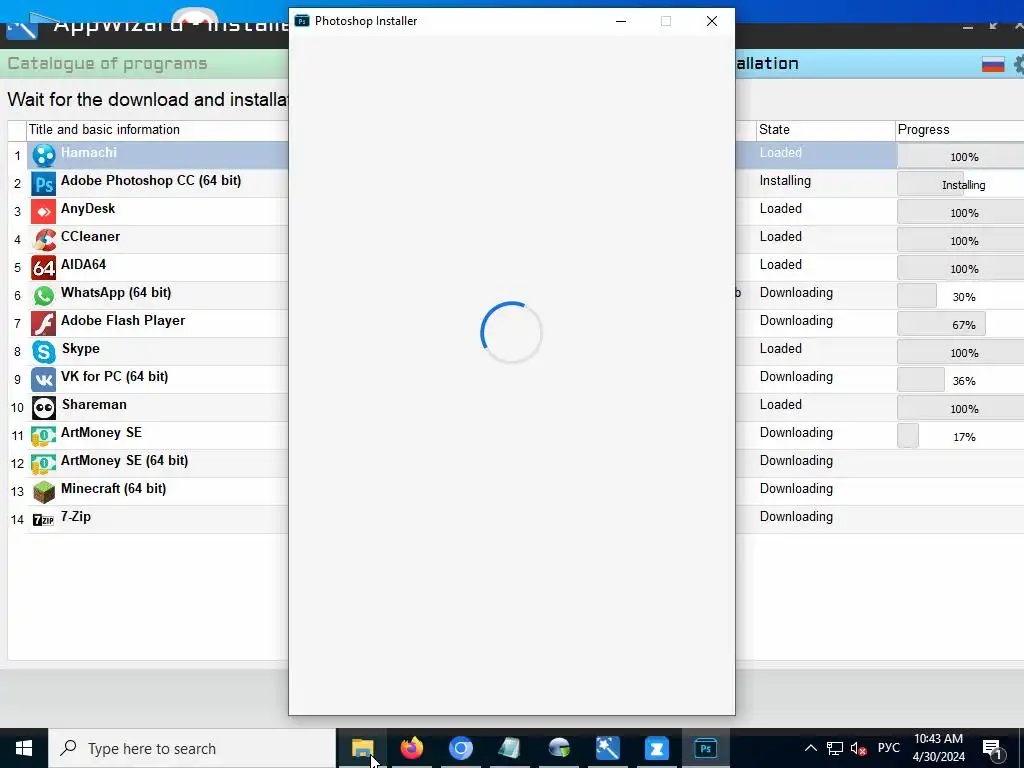1024x768 pixels.
Task: Switch language with the Russian flag icon
Action: pos(993,64)
